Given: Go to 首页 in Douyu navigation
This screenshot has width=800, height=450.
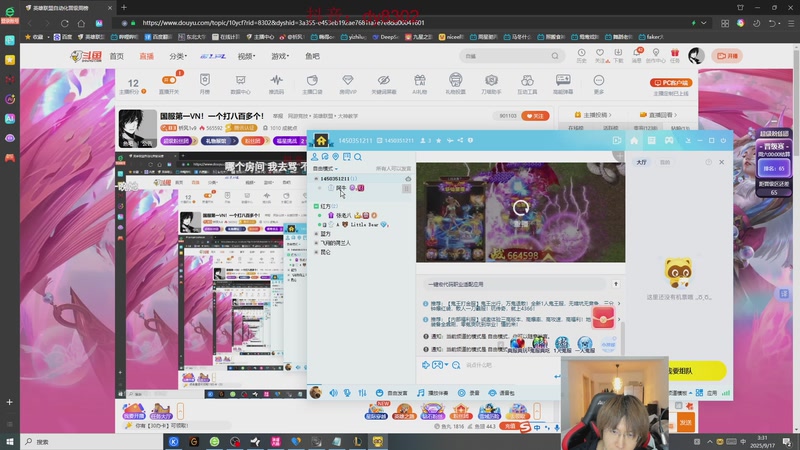Looking at the screenshot, I should pos(116,56).
